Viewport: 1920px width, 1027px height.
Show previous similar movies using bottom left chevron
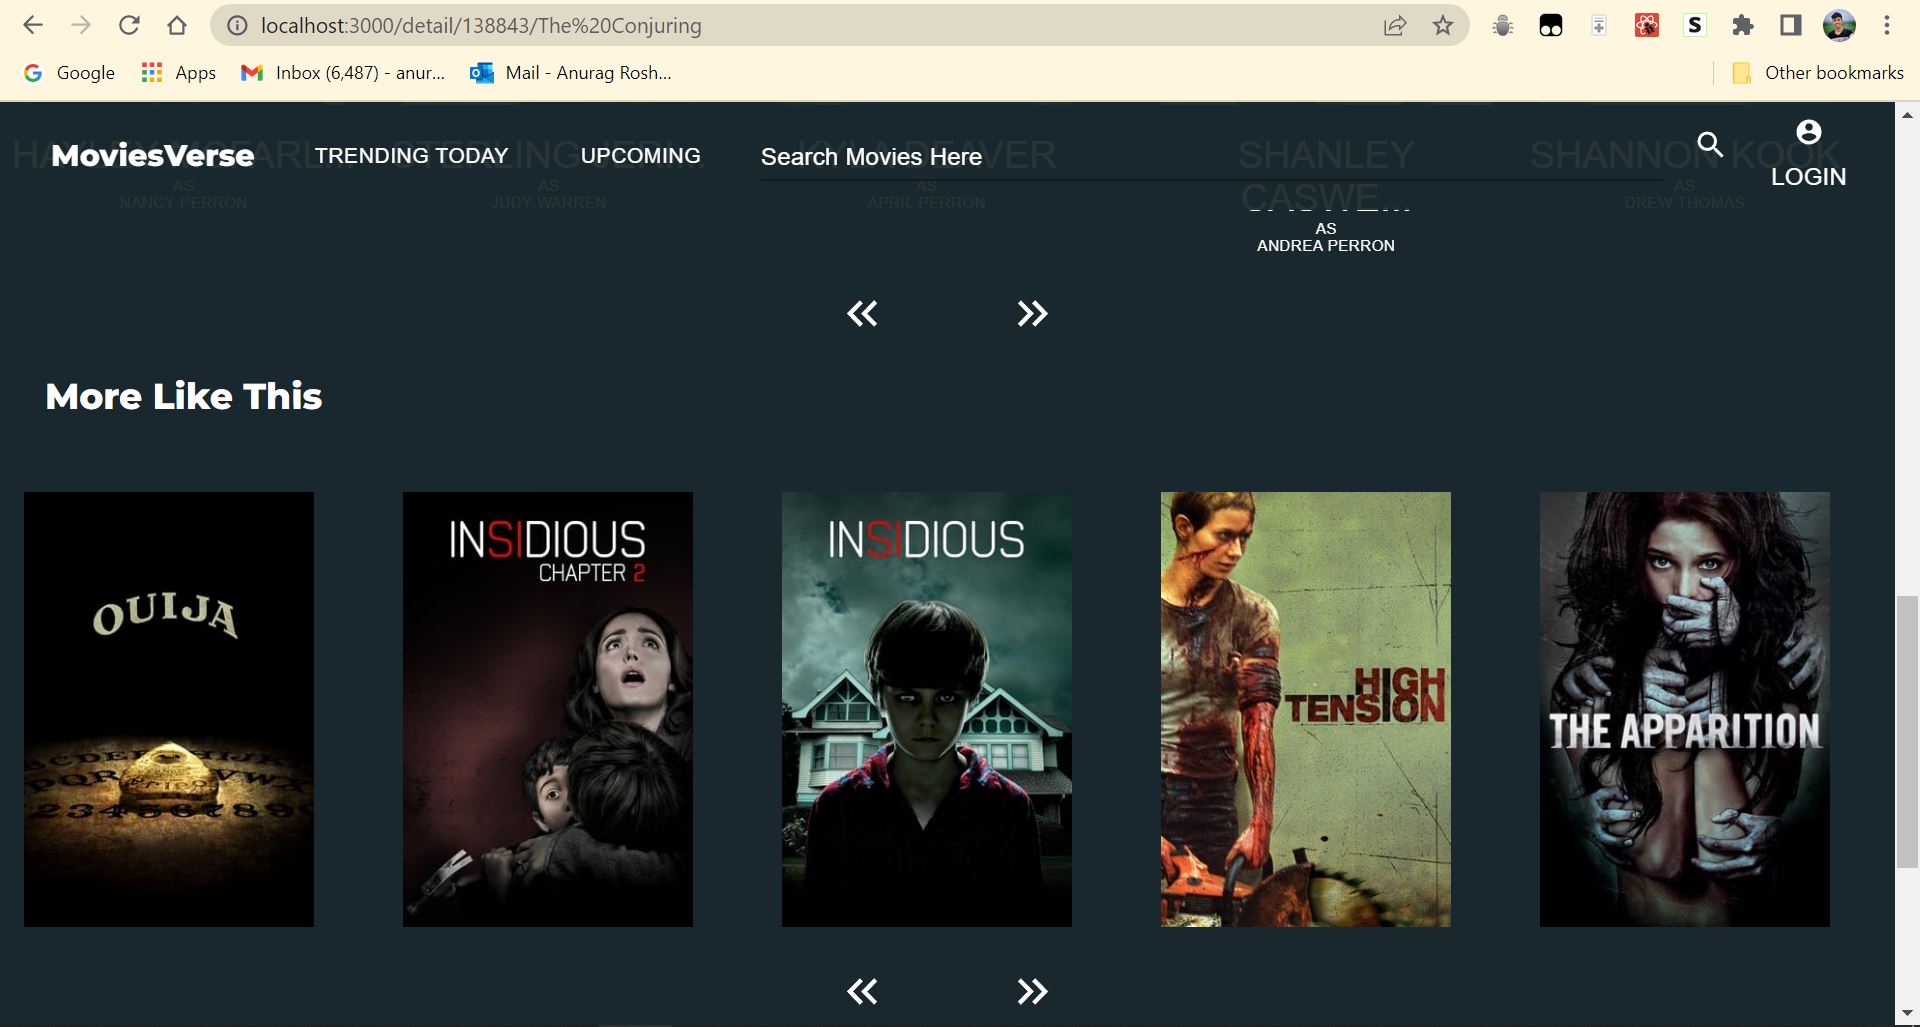pyautogui.click(x=862, y=992)
